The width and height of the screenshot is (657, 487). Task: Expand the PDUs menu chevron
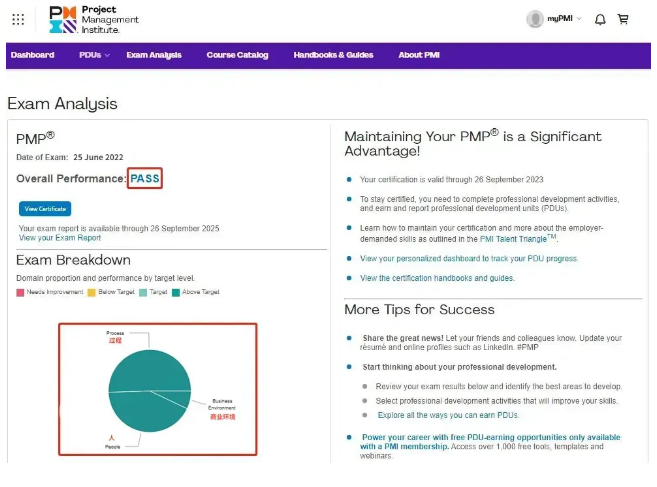click(107, 55)
